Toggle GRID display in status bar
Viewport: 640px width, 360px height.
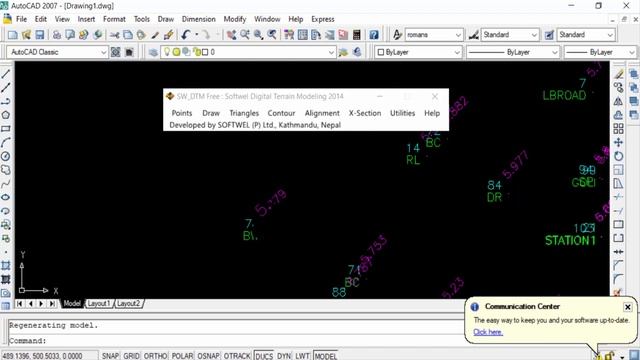pos(131,356)
